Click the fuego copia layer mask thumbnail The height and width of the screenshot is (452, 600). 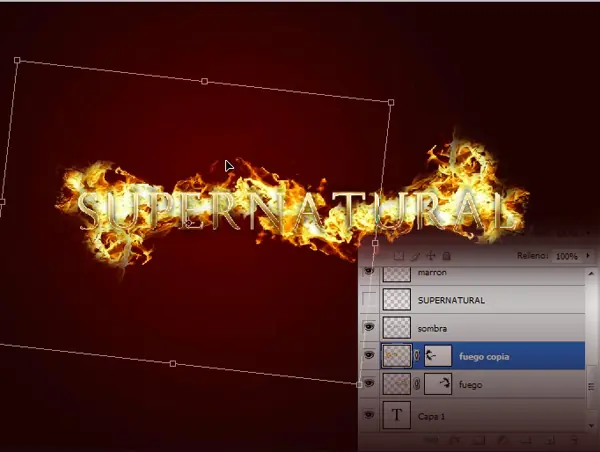point(438,356)
